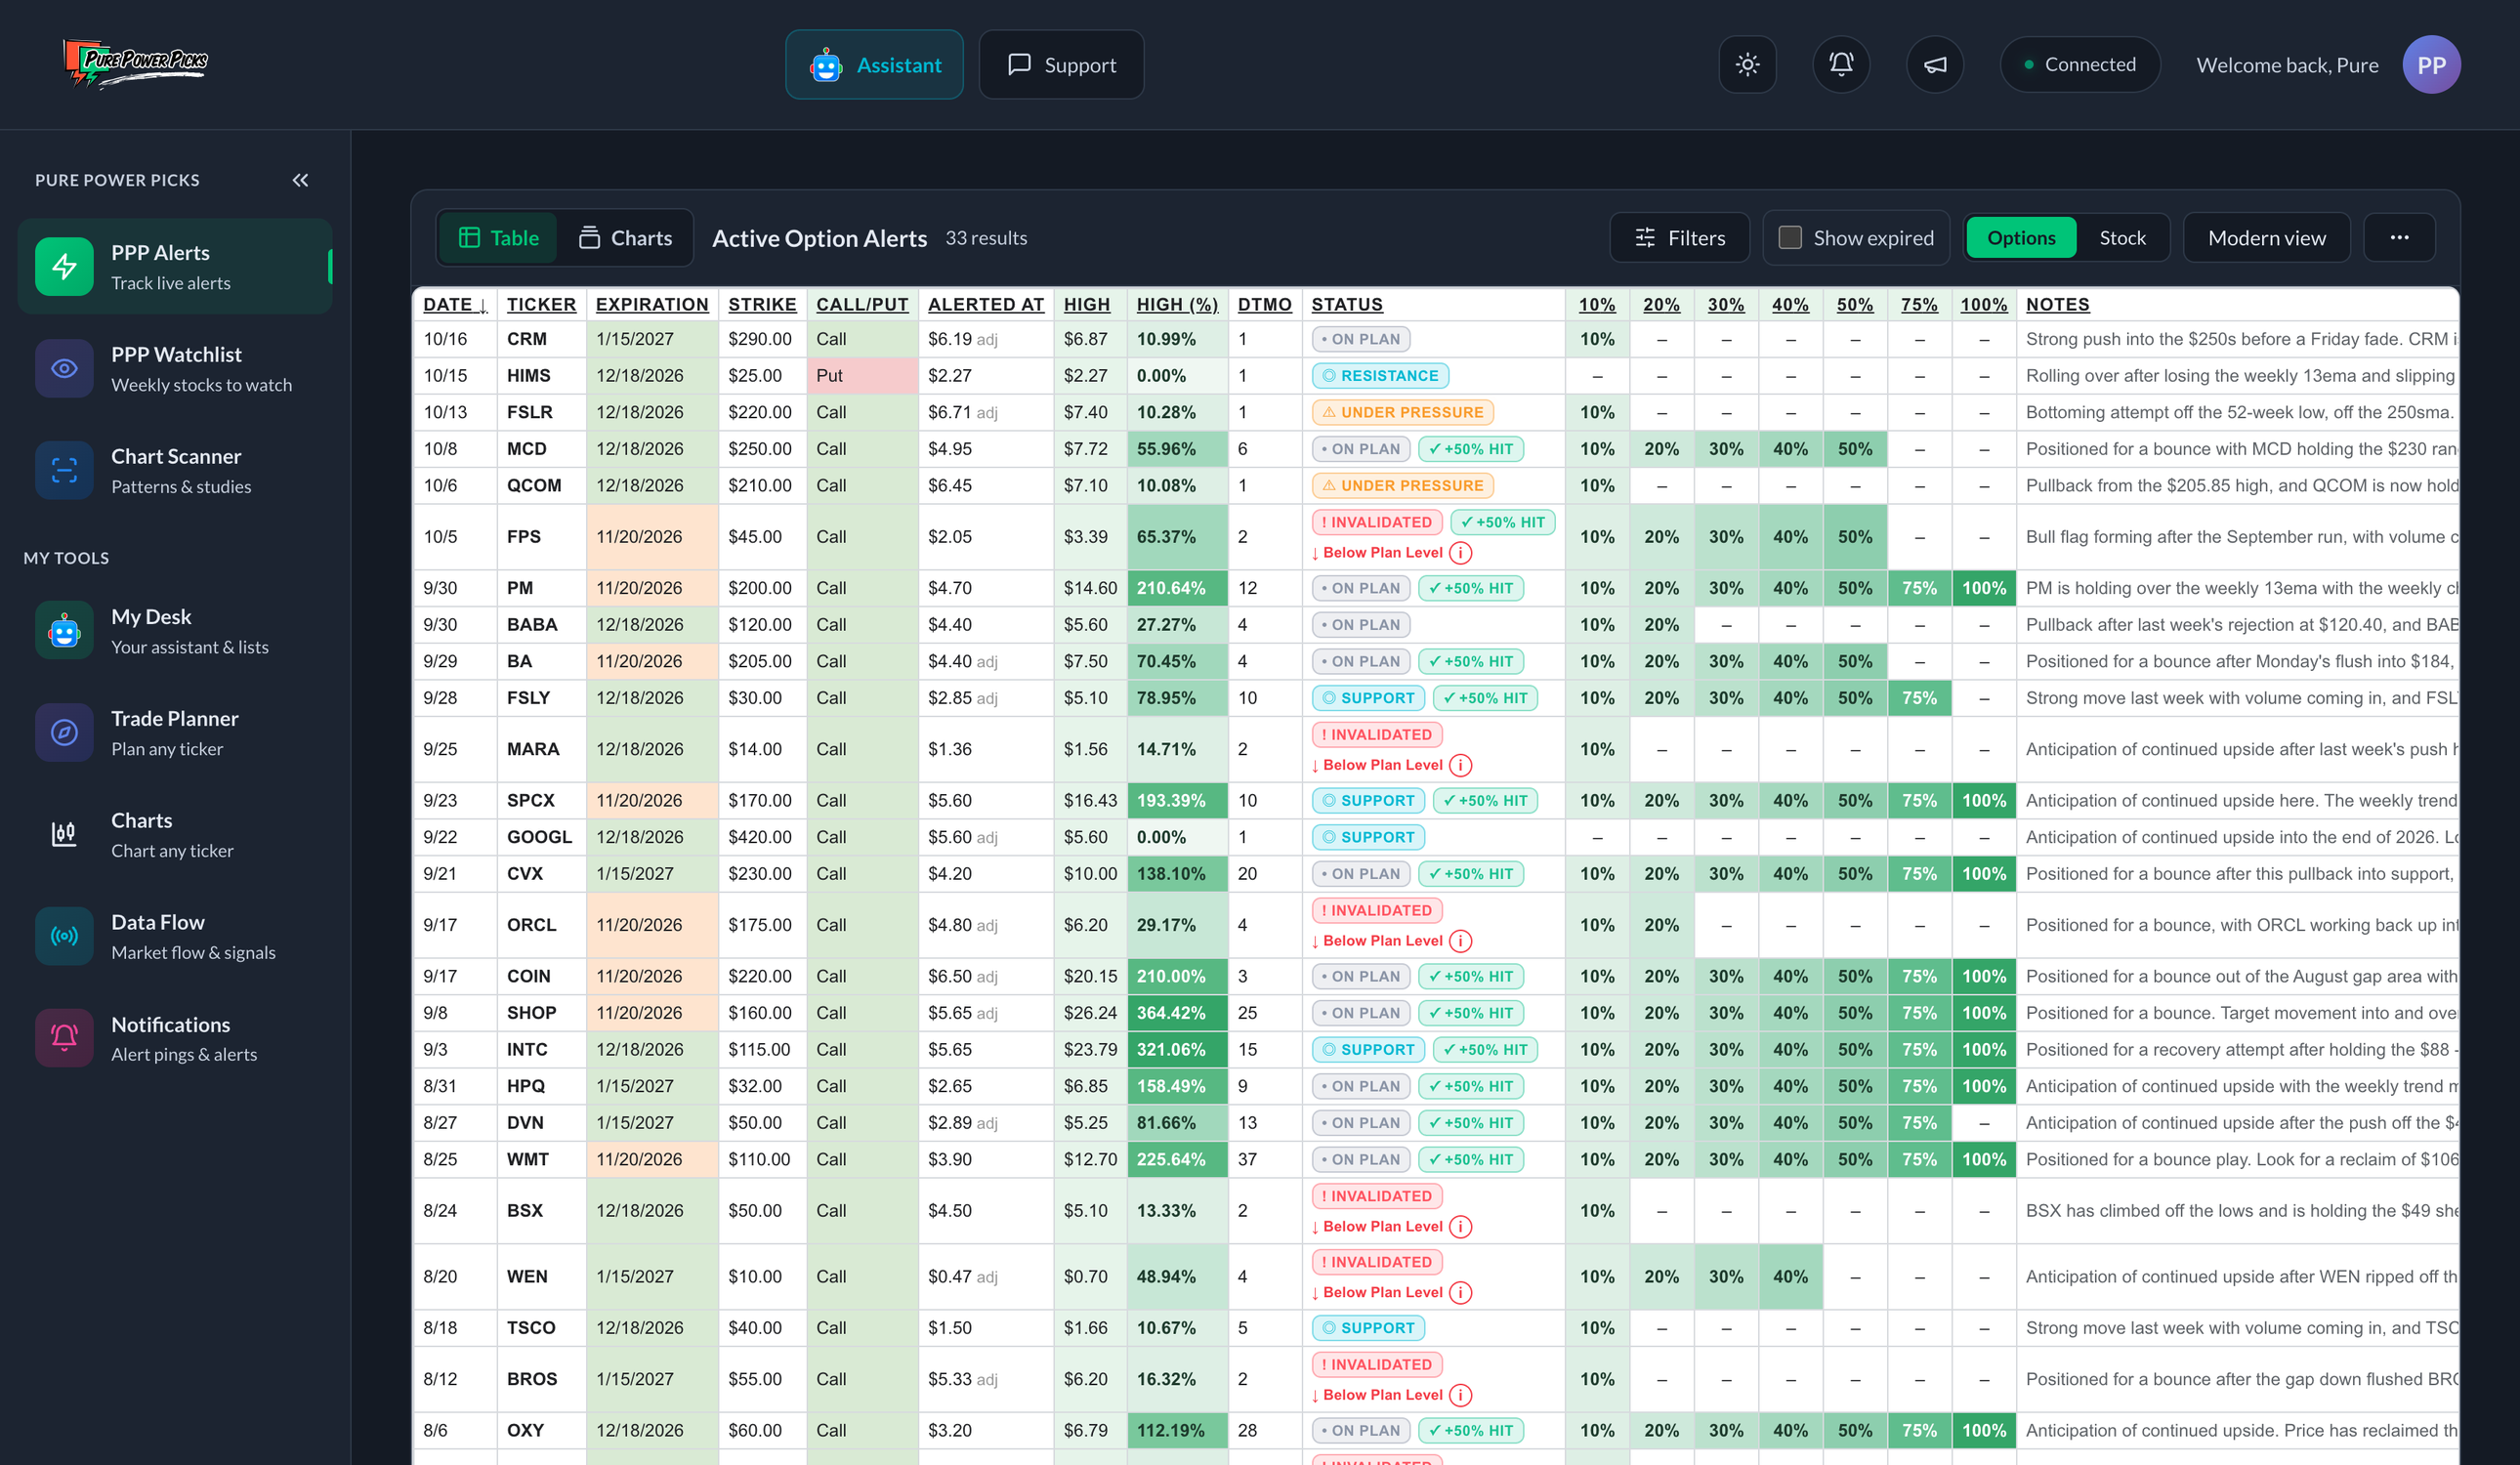
Task: Open the PP user avatar
Action: coord(2431,65)
